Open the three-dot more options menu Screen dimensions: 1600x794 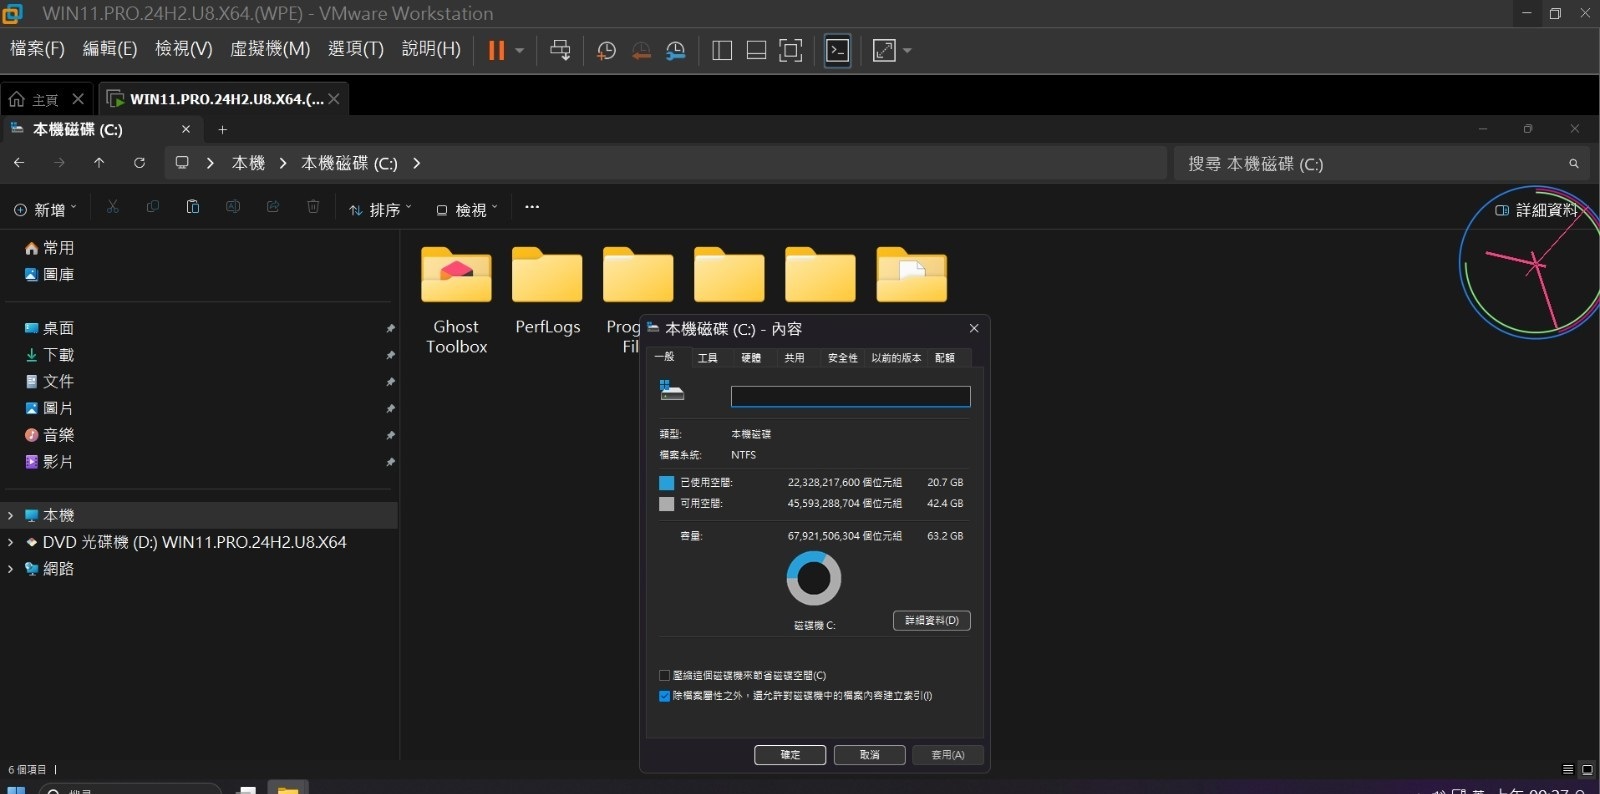click(x=532, y=207)
